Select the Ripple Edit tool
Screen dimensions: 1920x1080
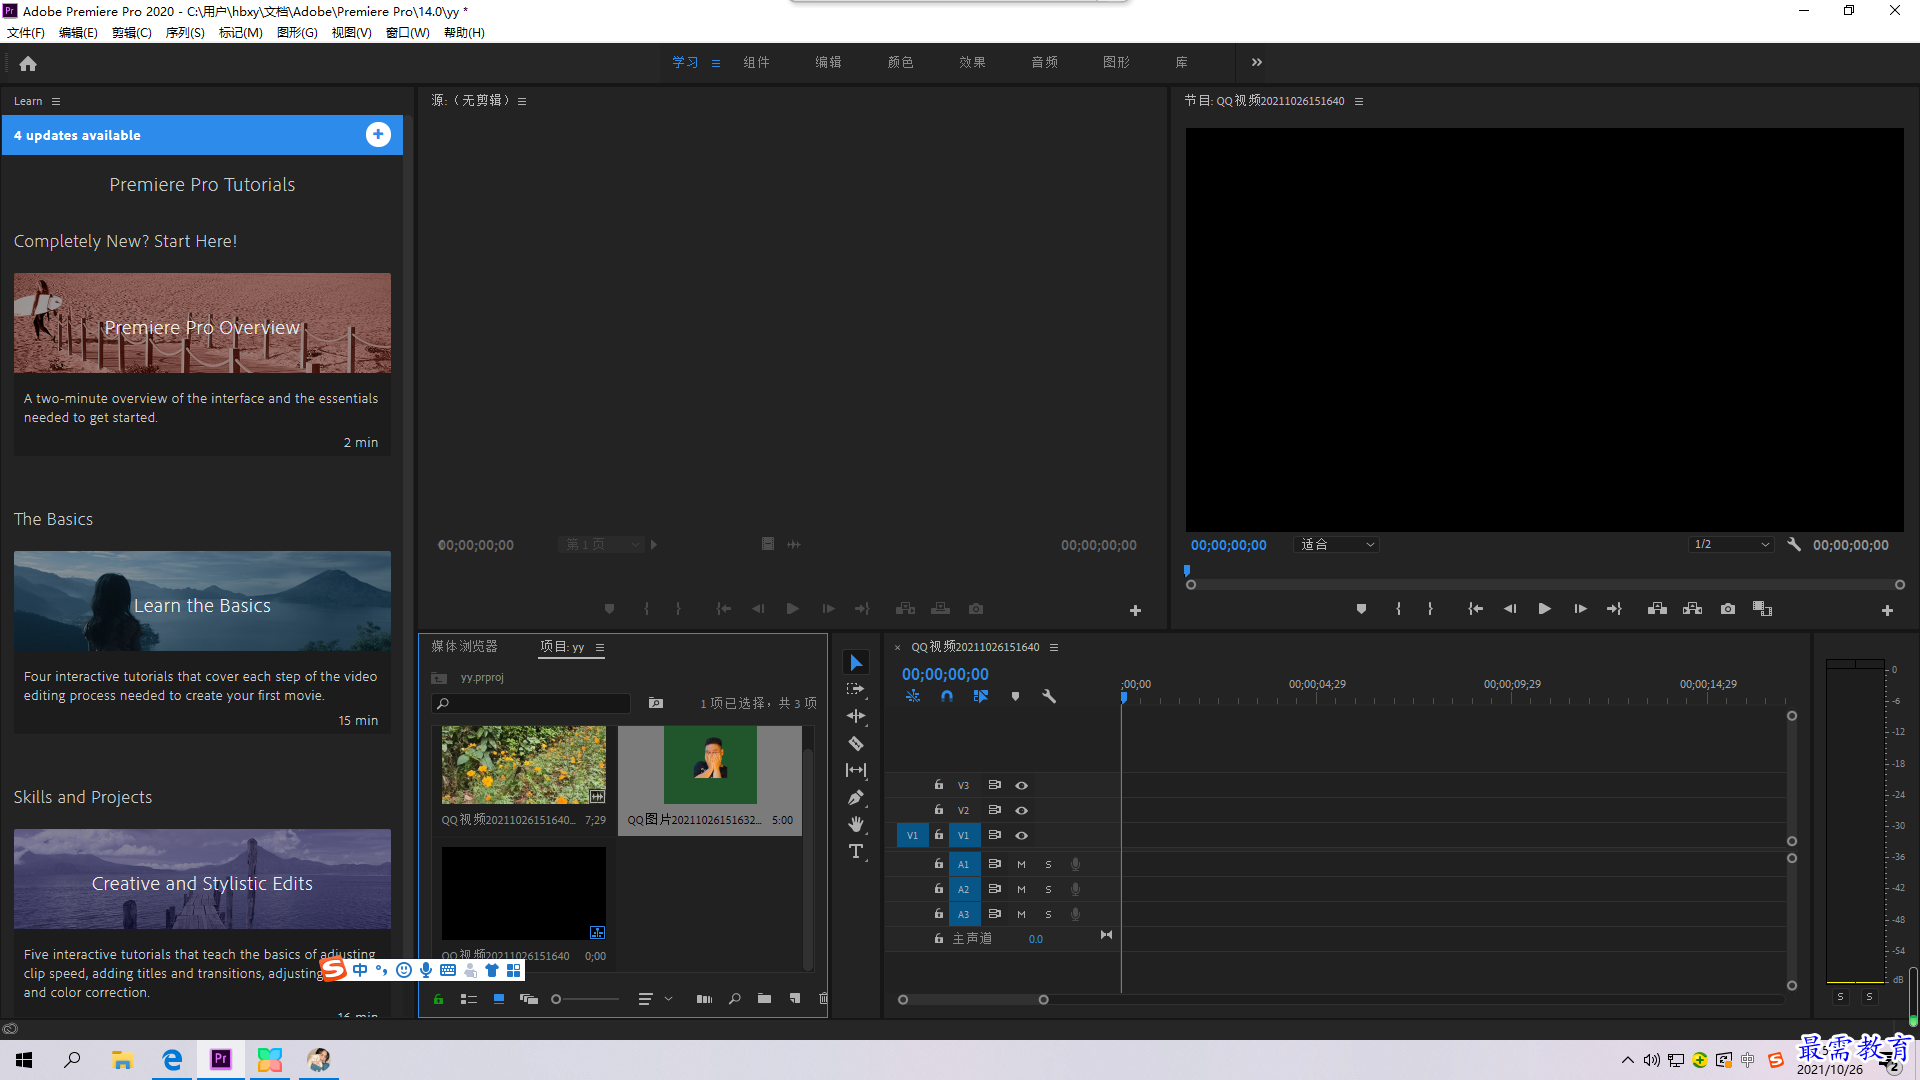tap(856, 716)
